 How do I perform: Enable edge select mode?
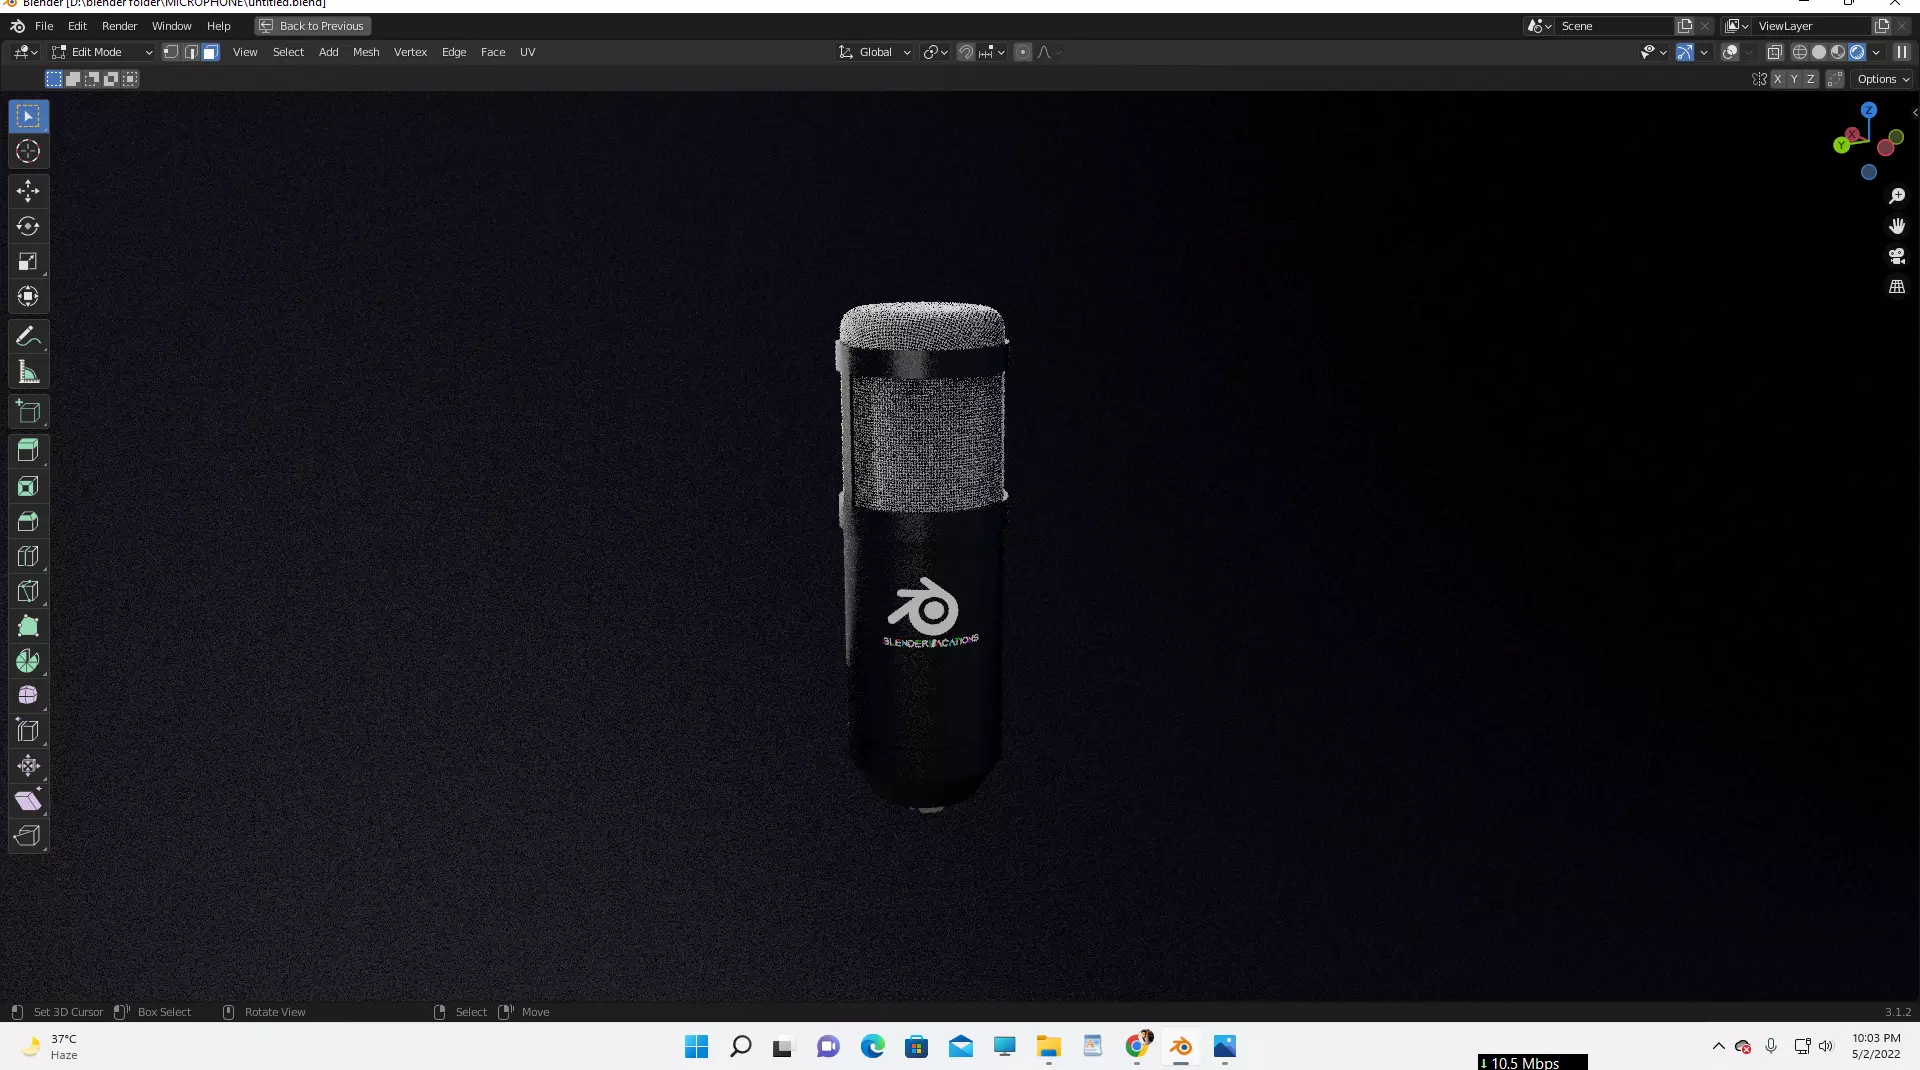[x=191, y=52]
